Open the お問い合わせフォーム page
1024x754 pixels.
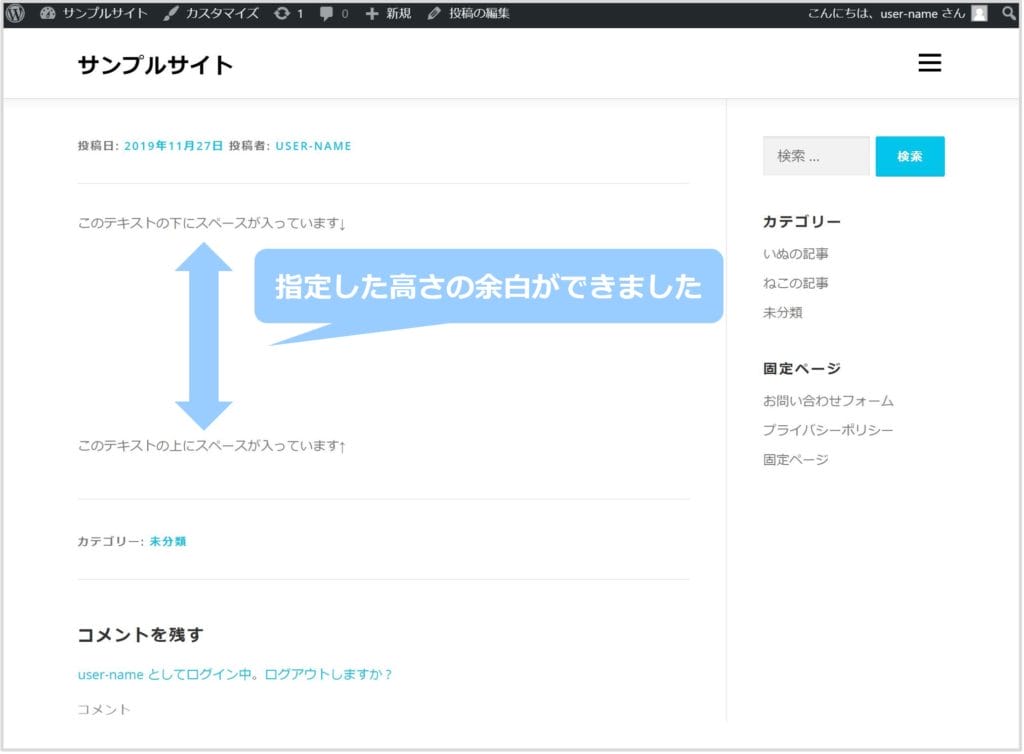pyautogui.click(x=828, y=401)
